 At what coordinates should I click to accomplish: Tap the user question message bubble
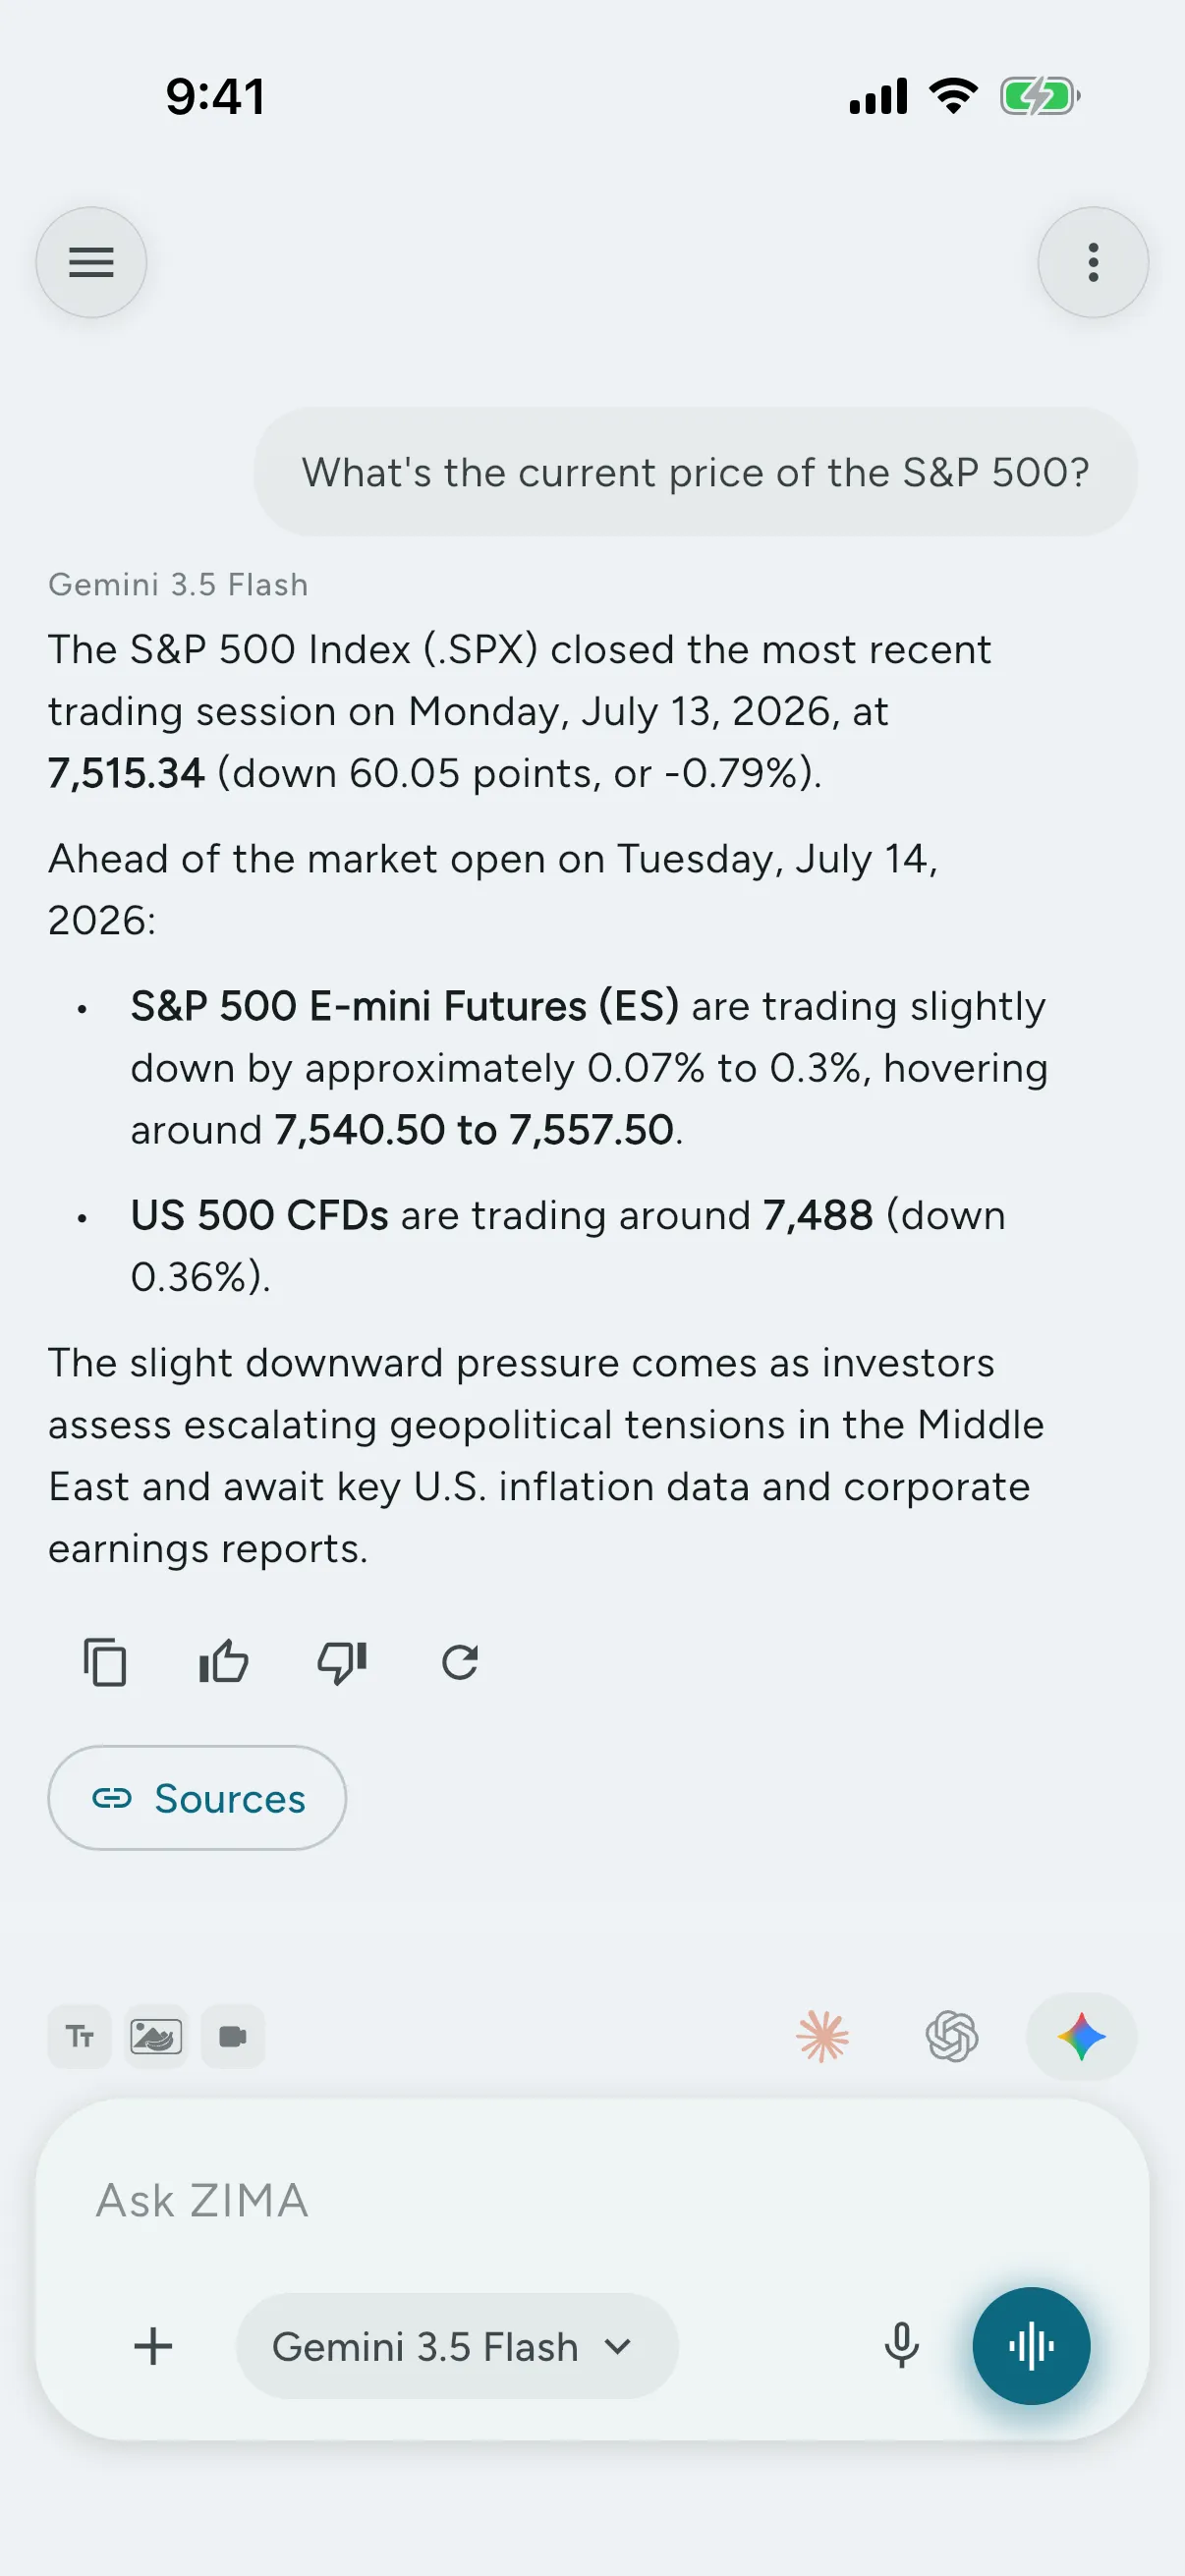click(695, 472)
